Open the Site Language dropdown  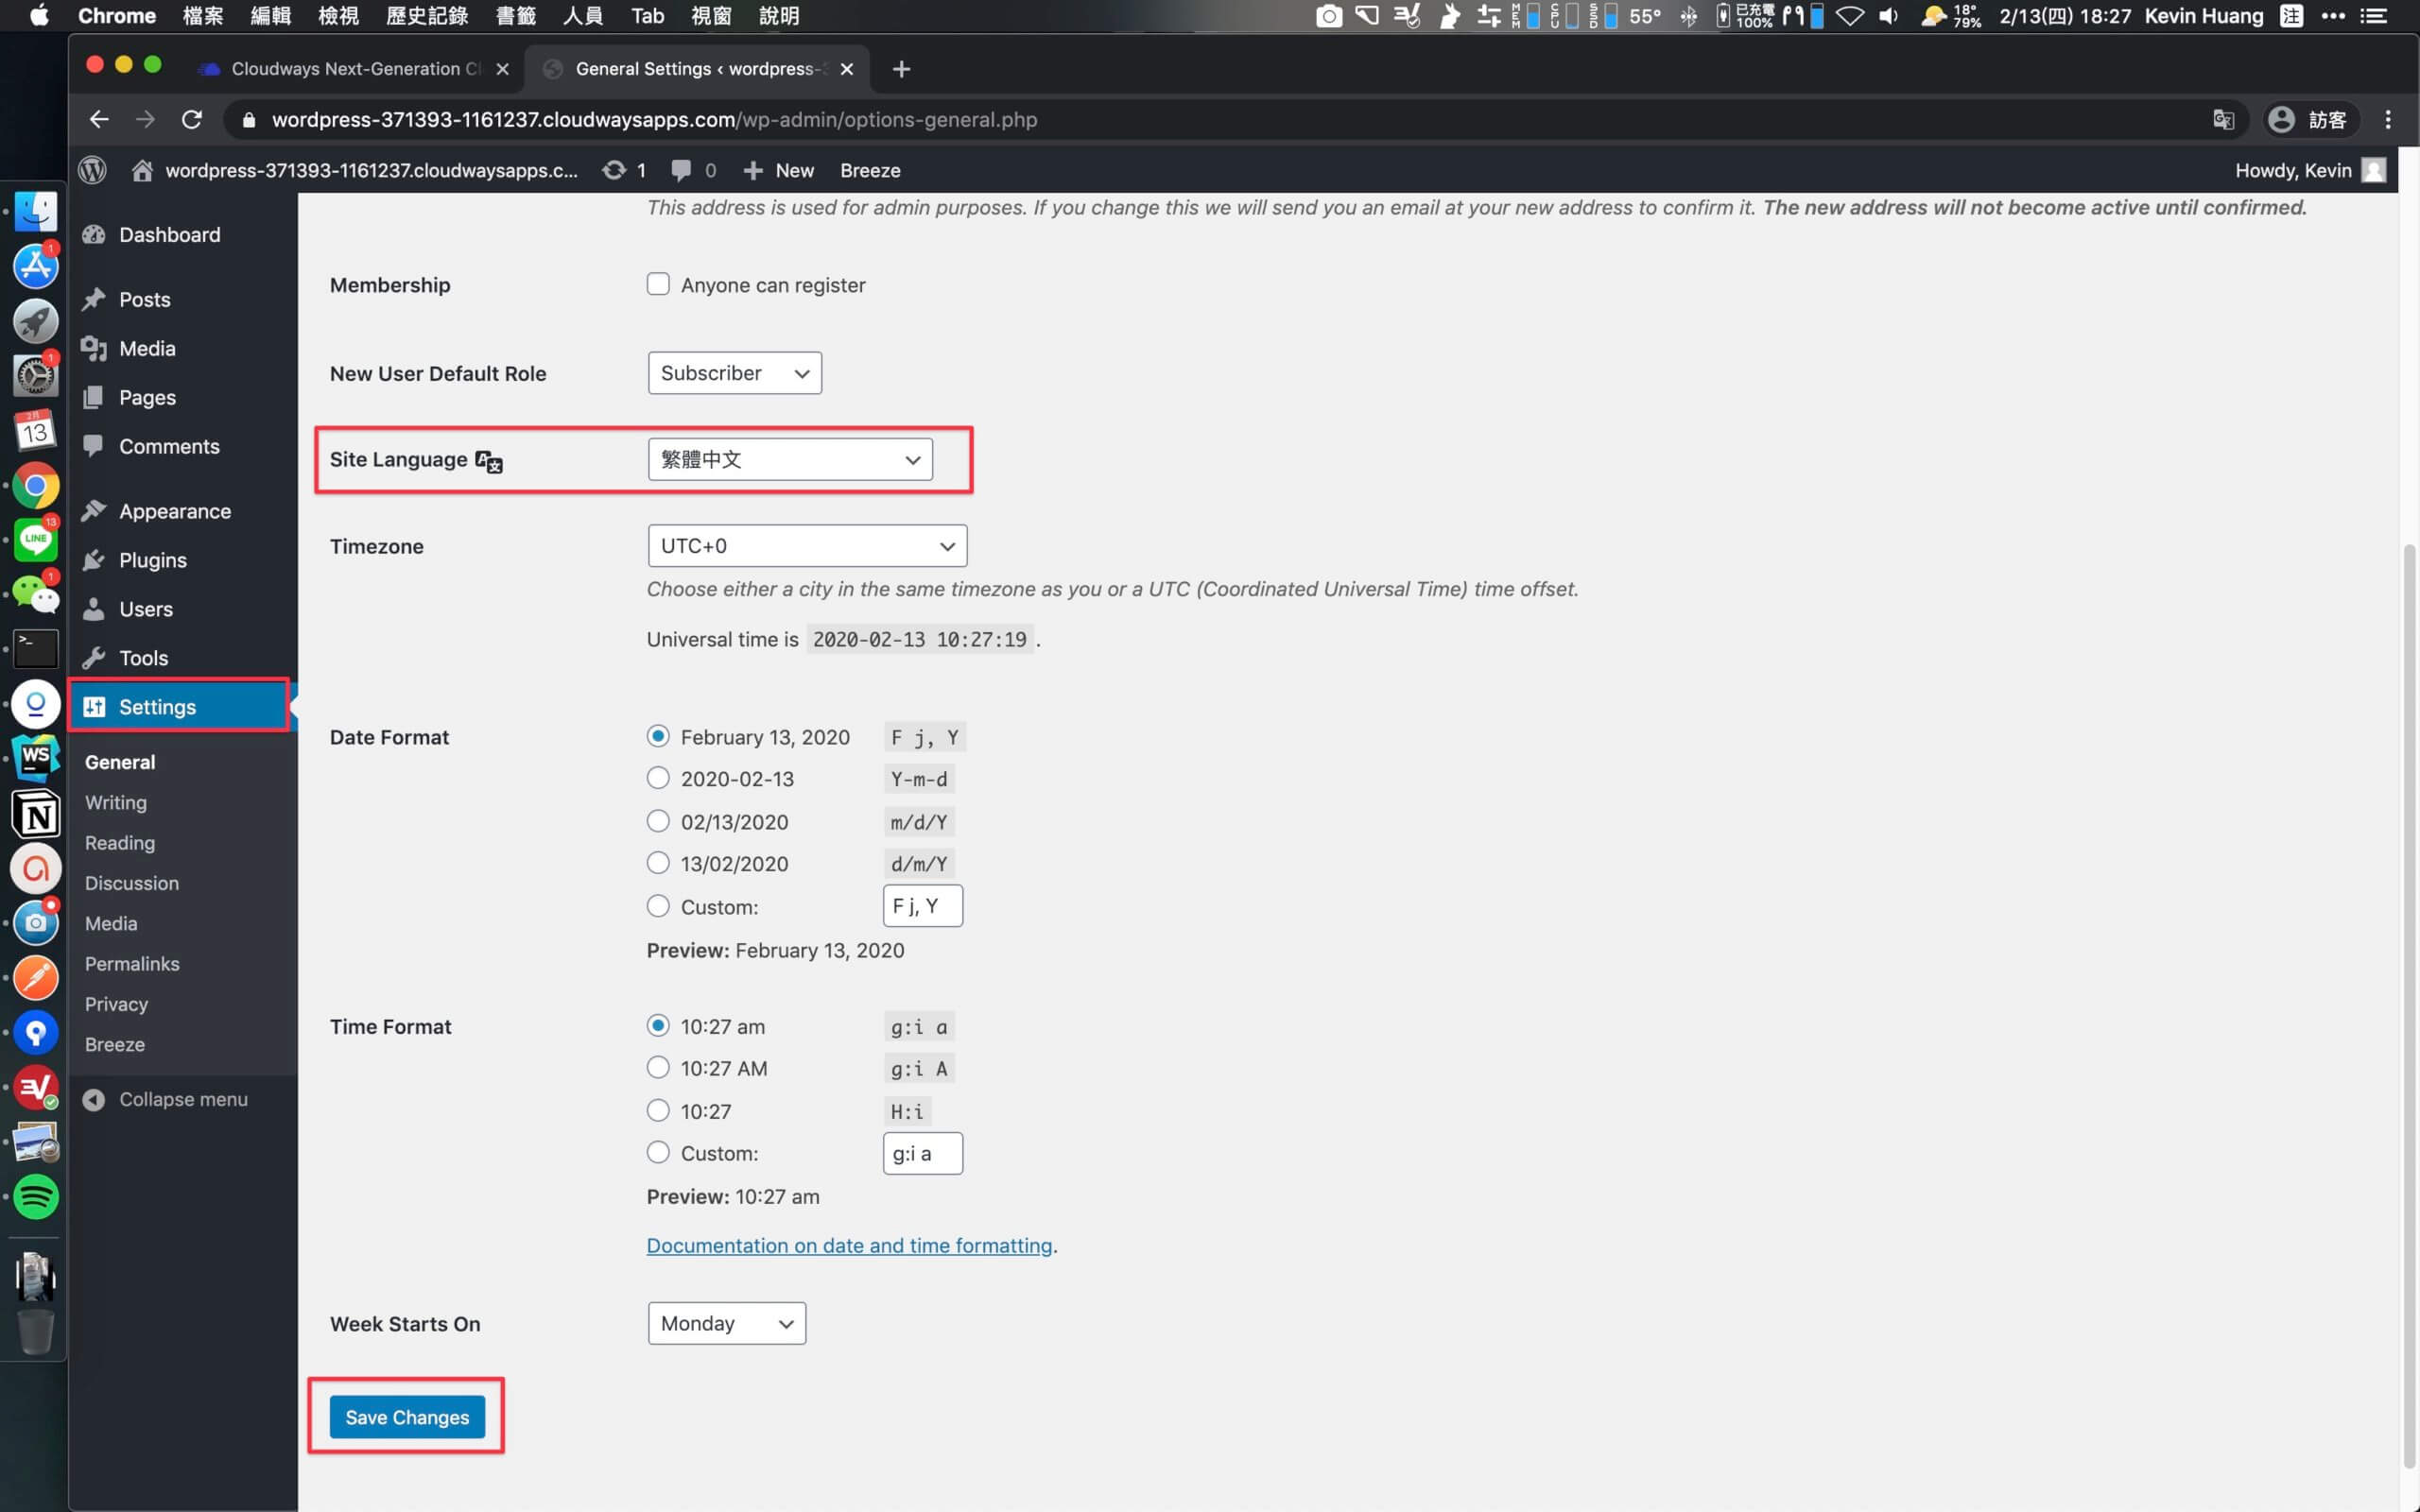point(790,459)
